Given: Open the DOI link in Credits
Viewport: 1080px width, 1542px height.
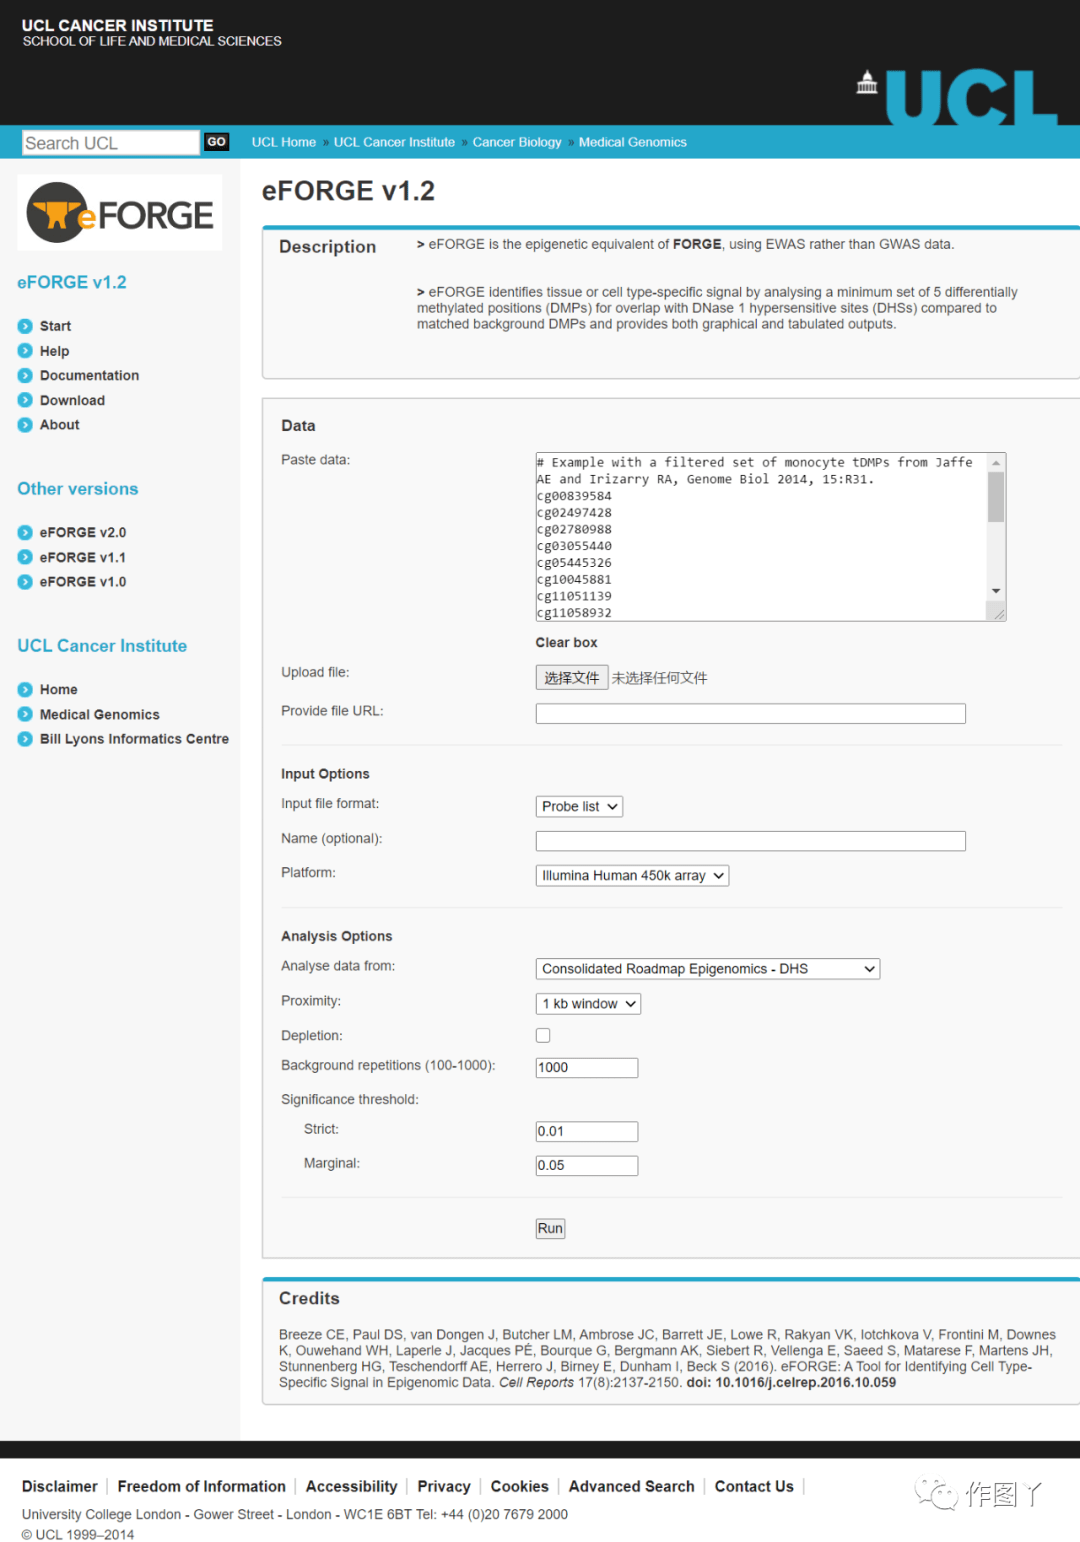Looking at the screenshot, I should pos(791,1383).
